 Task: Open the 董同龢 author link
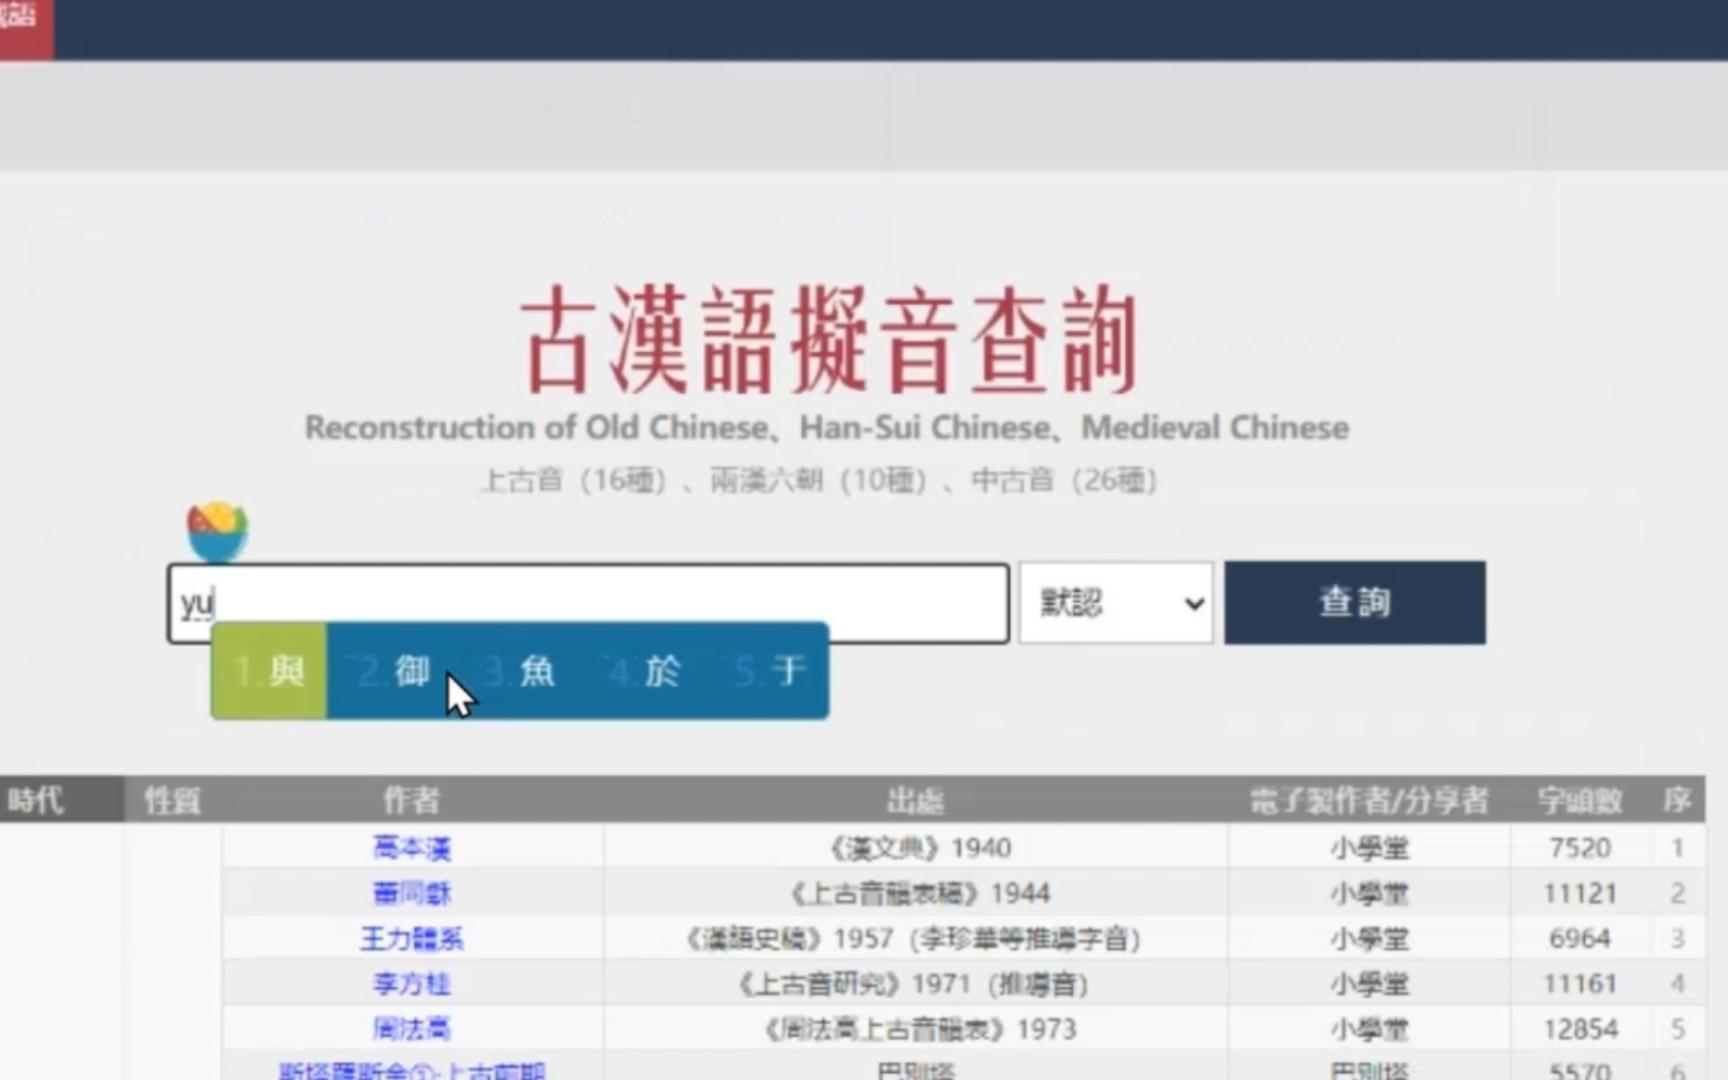pos(412,893)
